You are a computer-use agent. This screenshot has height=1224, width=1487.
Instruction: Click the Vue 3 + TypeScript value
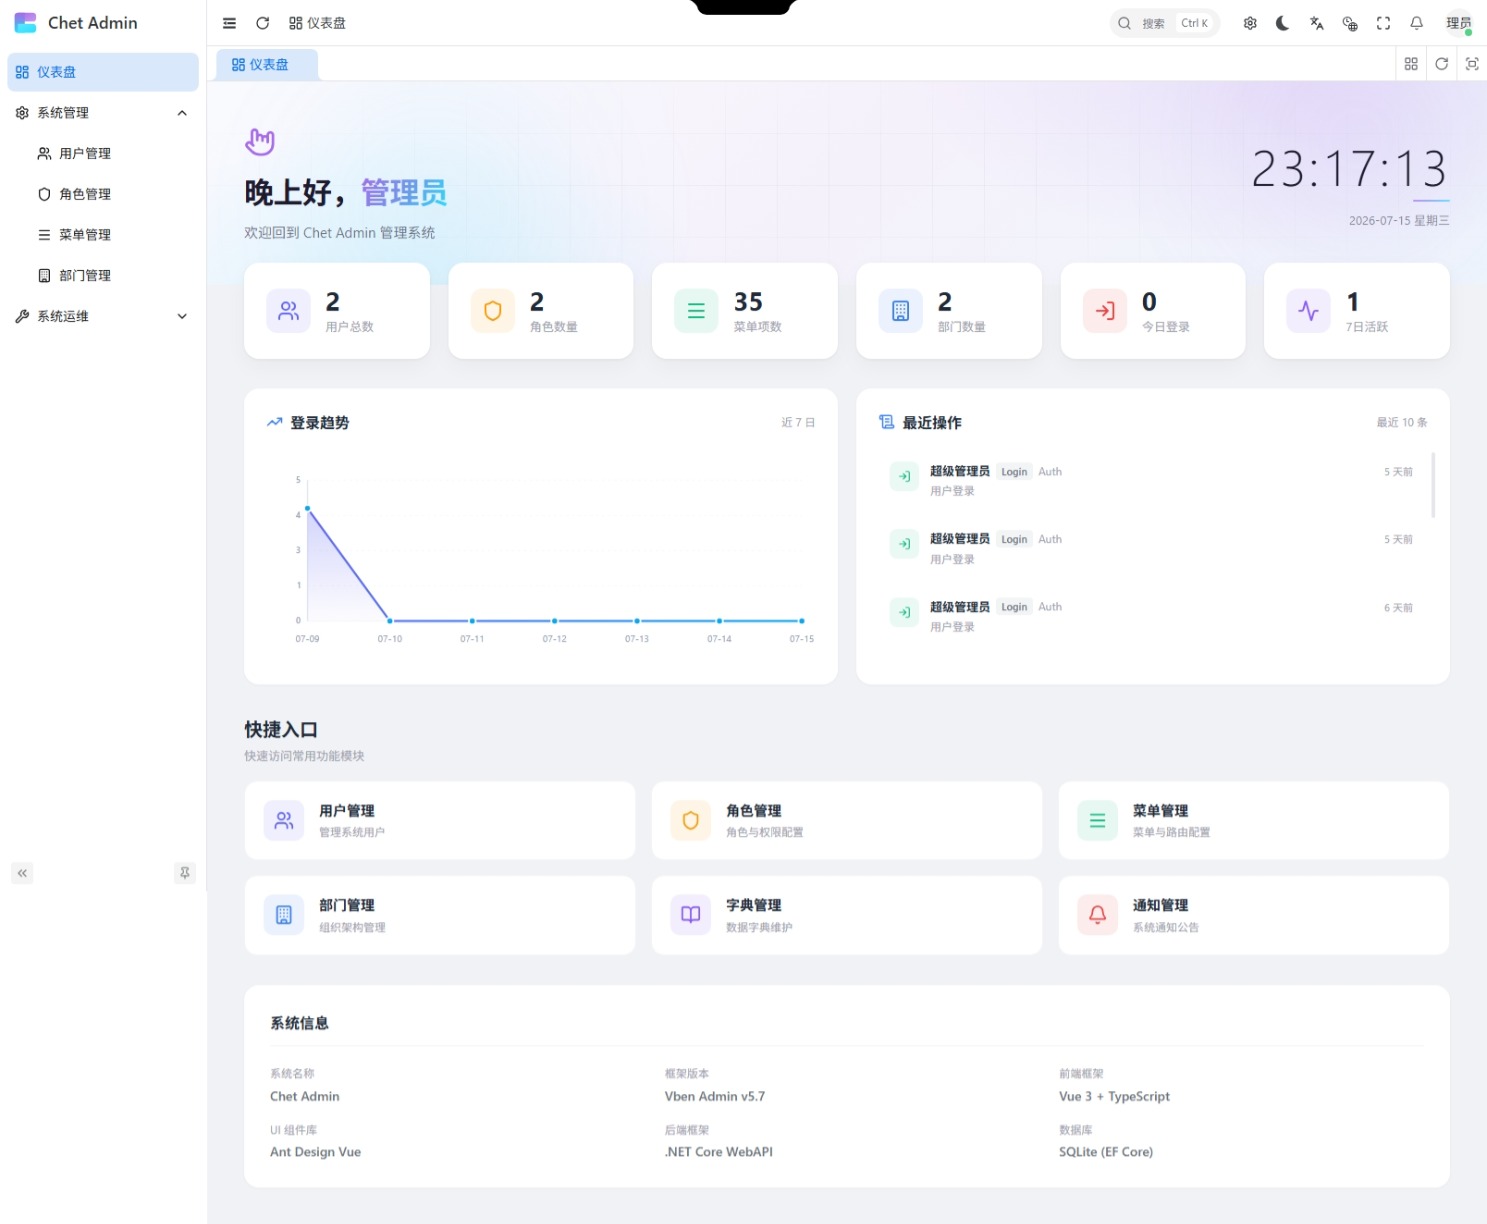click(x=1114, y=1096)
